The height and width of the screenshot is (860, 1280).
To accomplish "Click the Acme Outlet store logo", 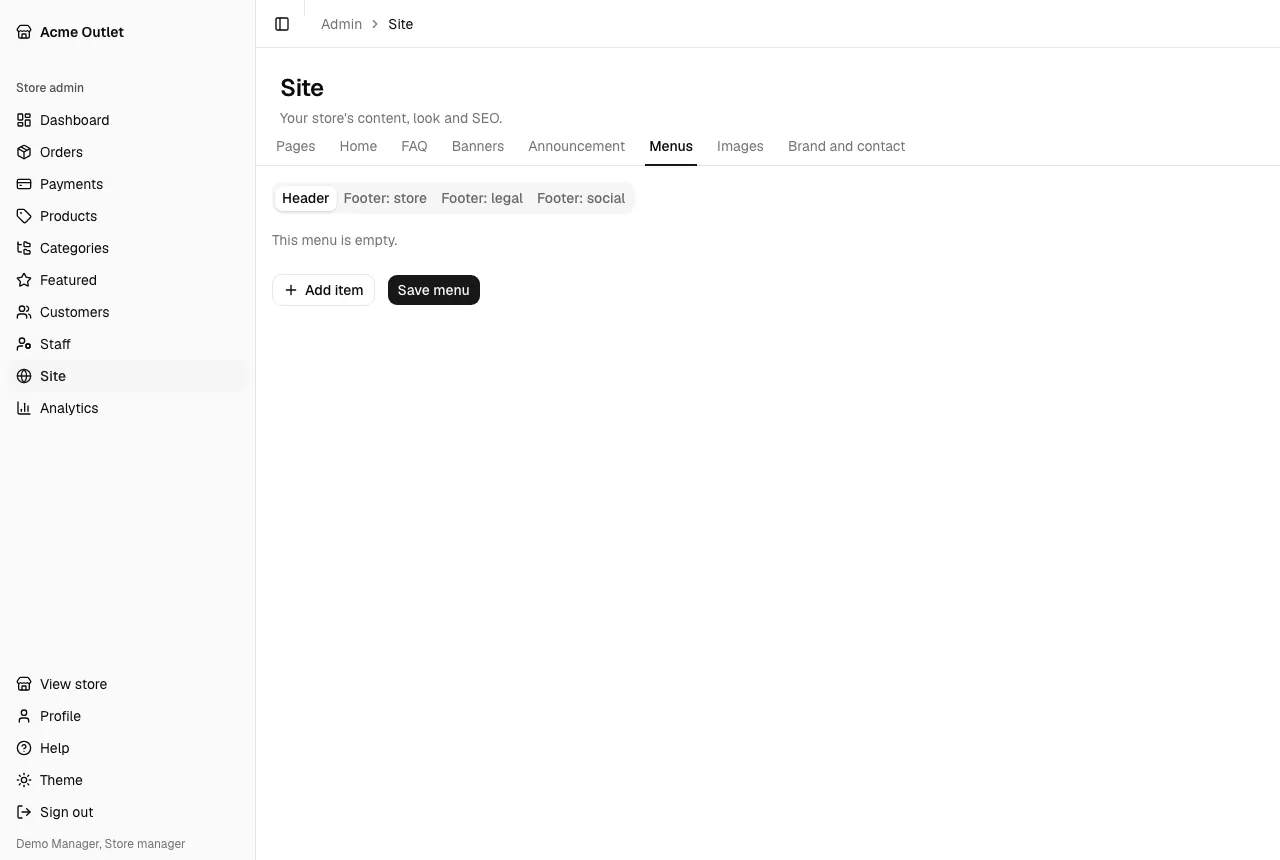I will pyautogui.click(x=24, y=32).
